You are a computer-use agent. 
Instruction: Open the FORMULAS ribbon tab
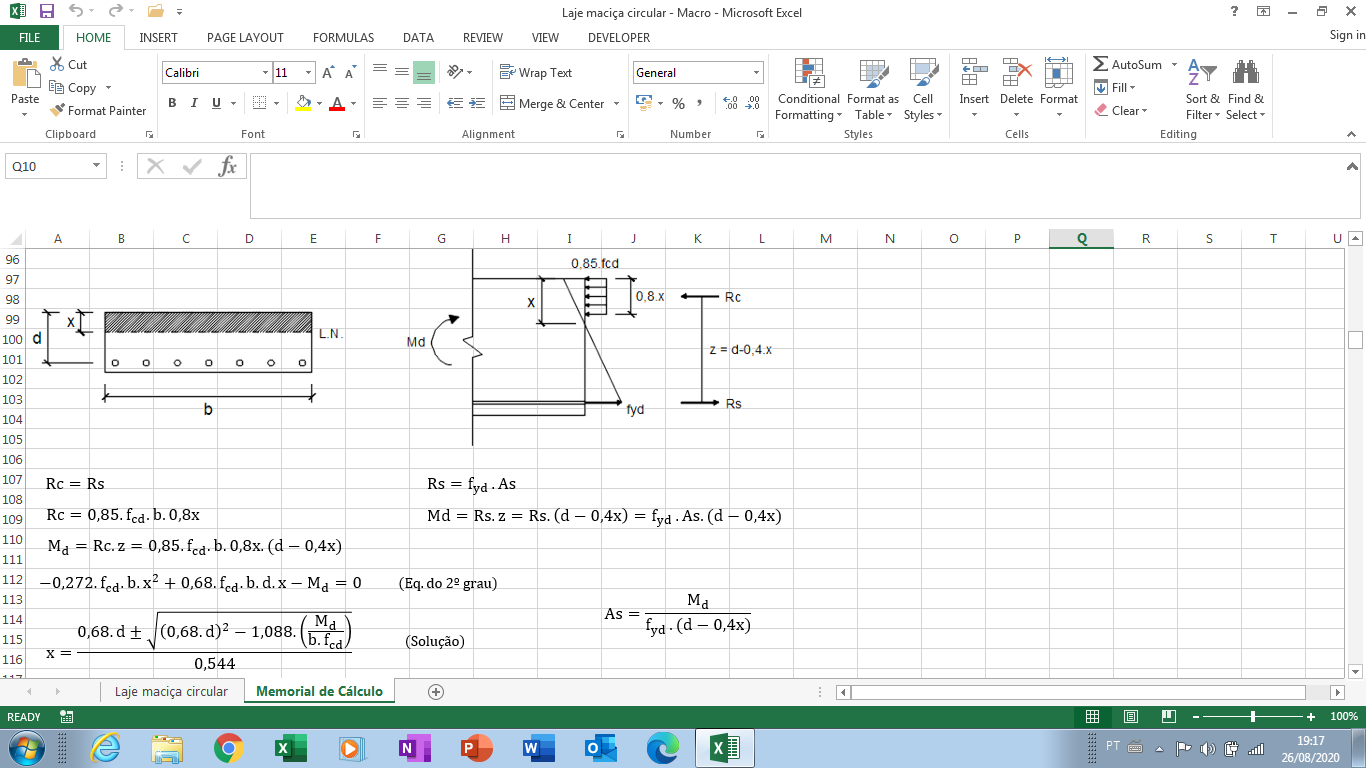(x=343, y=37)
